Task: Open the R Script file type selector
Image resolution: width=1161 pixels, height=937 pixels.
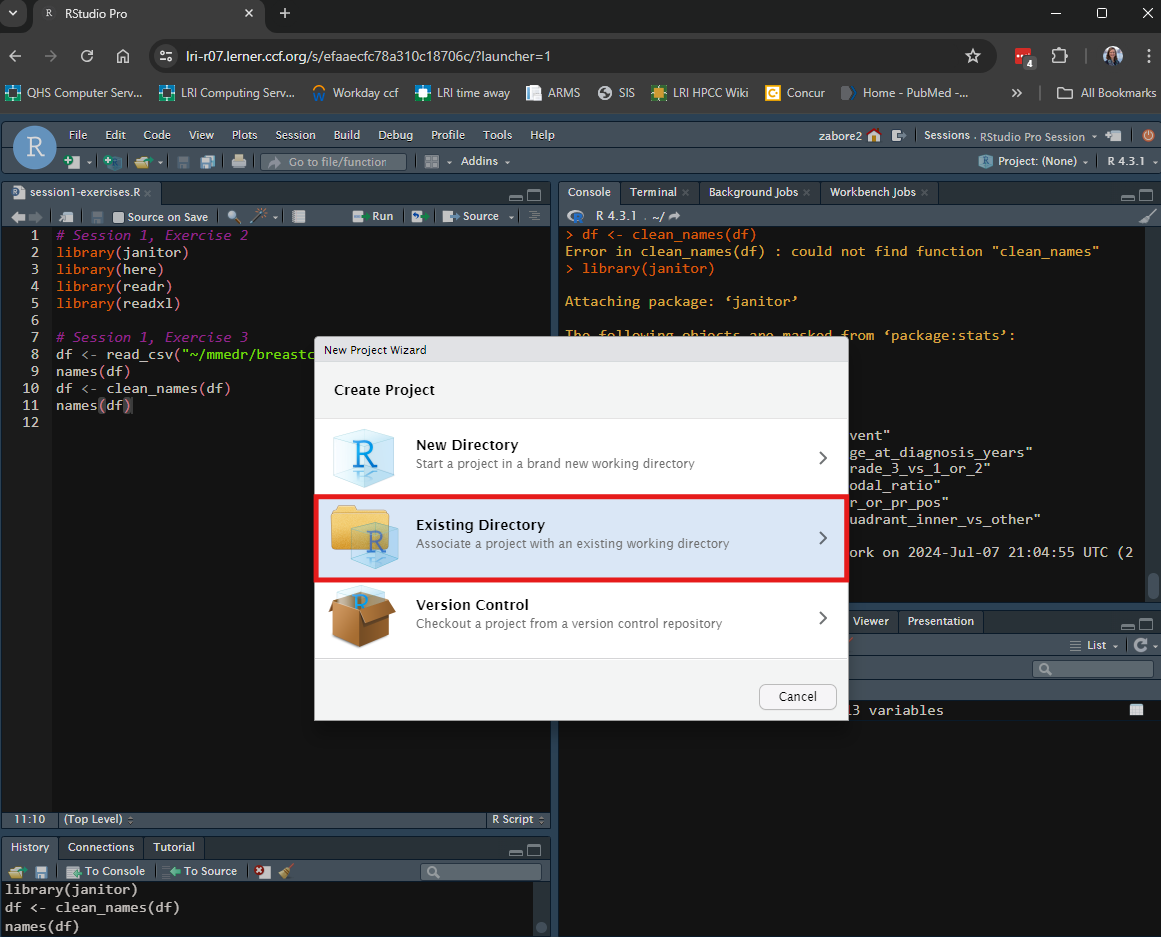Action: pyautogui.click(x=518, y=819)
